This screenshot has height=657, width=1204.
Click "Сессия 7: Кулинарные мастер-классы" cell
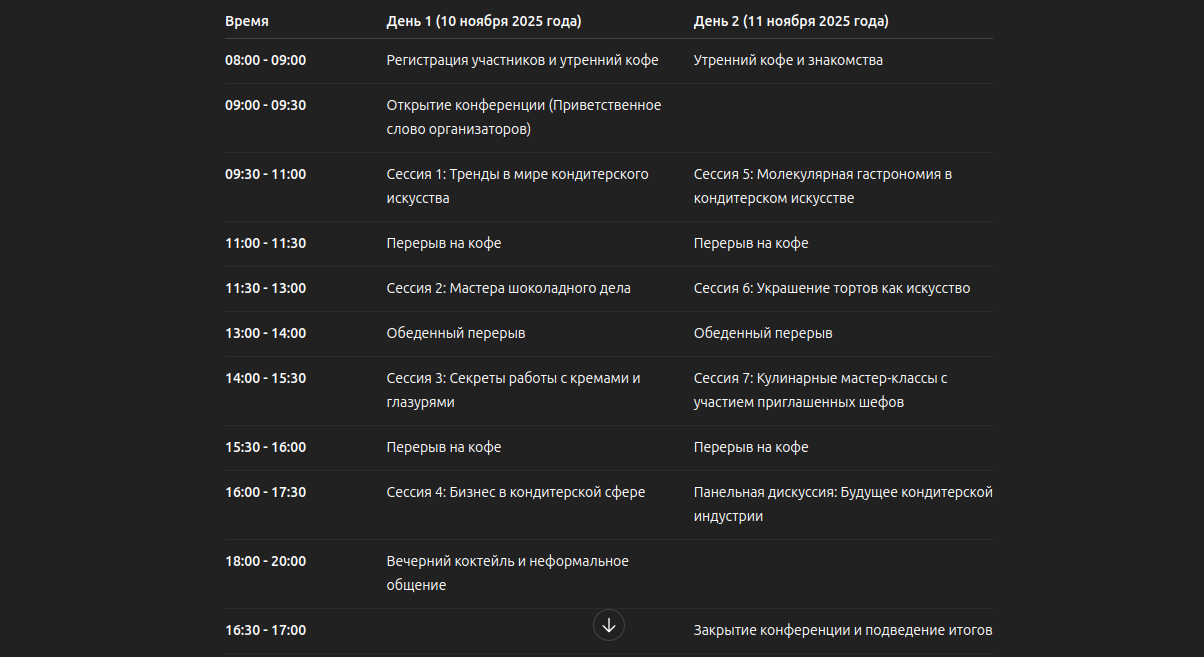tap(820, 390)
